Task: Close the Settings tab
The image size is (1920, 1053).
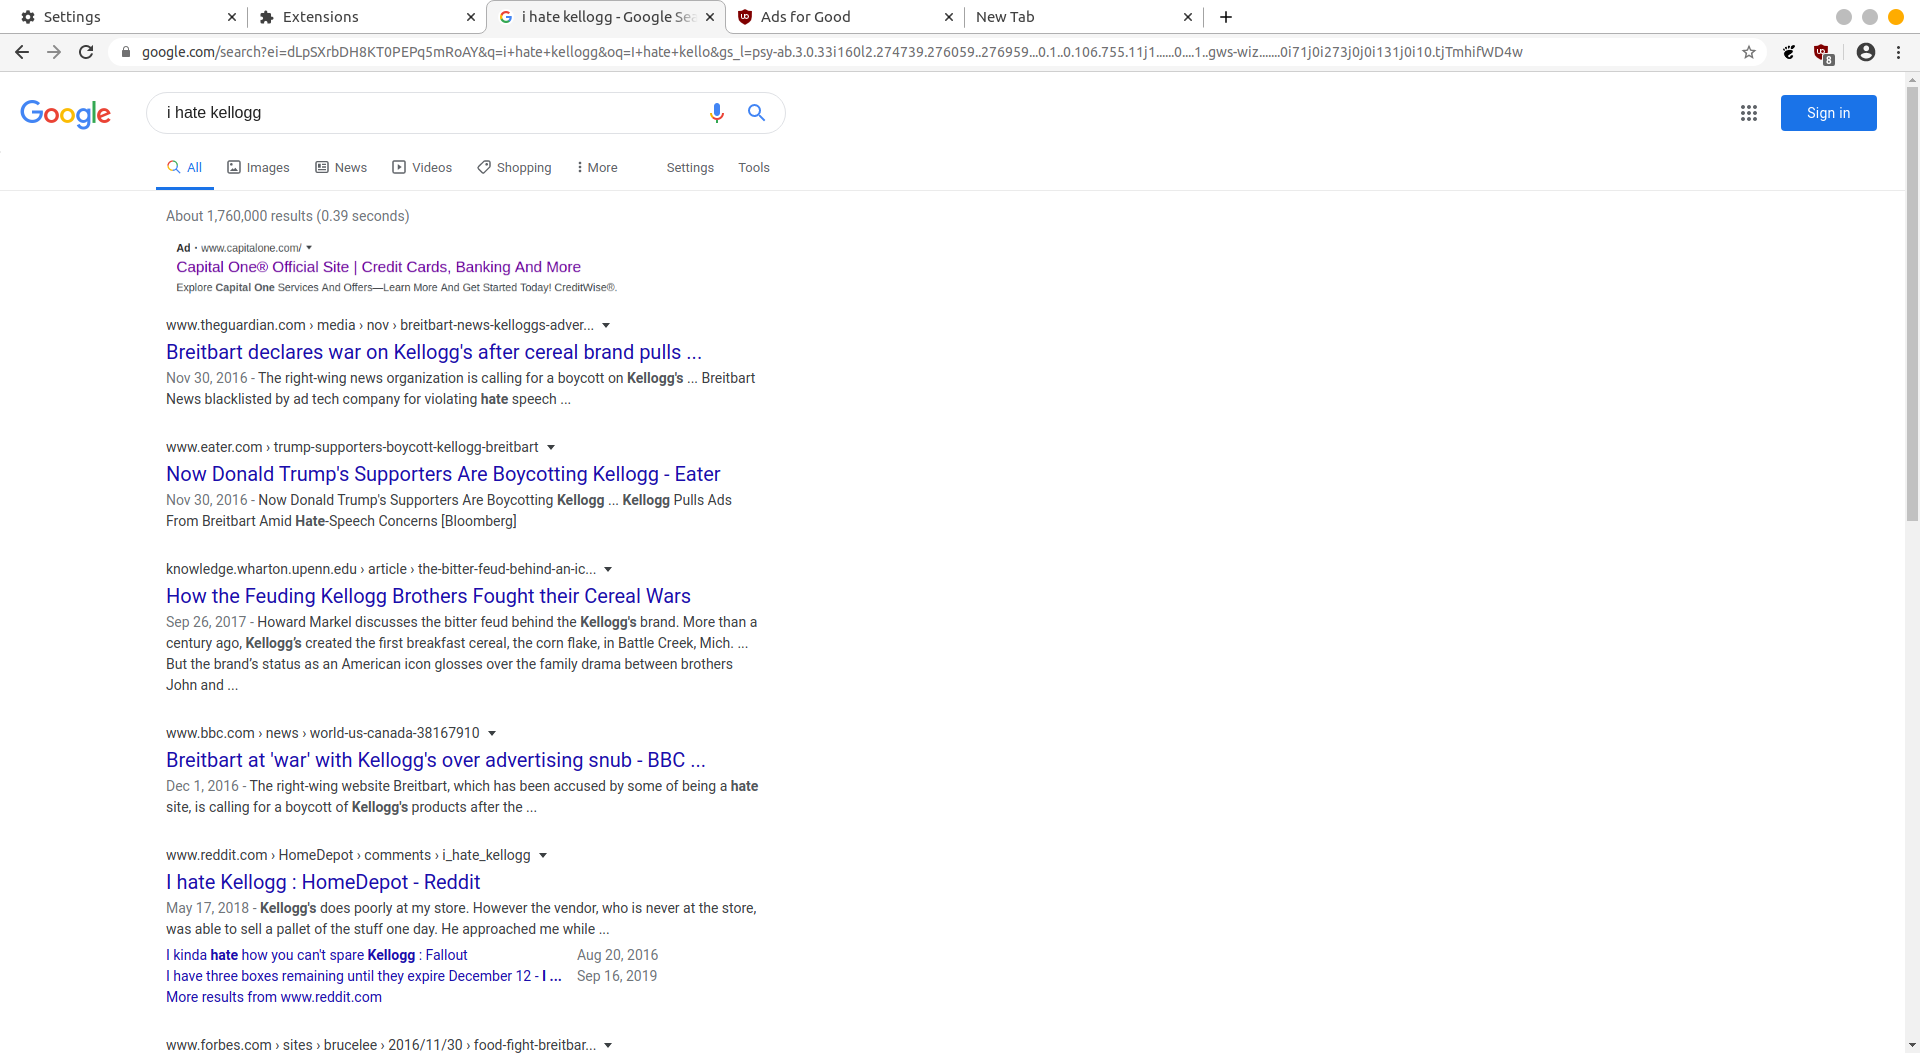Action: click(232, 17)
